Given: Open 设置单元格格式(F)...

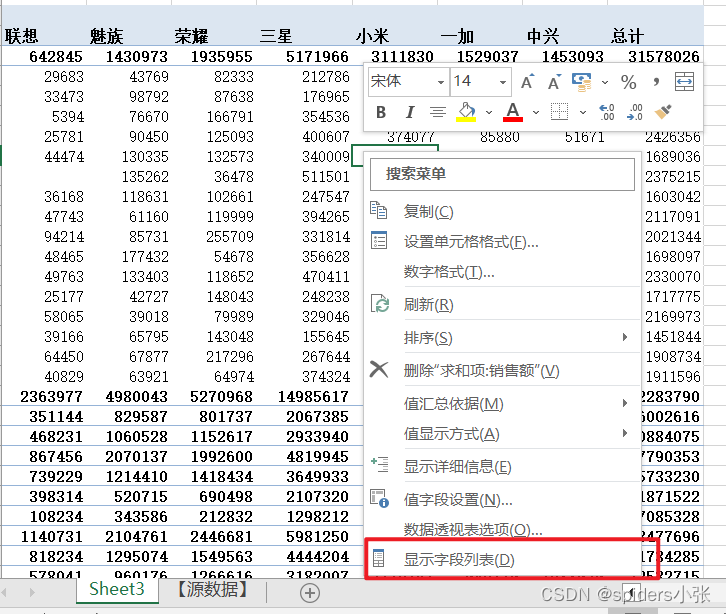Looking at the screenshot, I should click(x=471, y=242).
